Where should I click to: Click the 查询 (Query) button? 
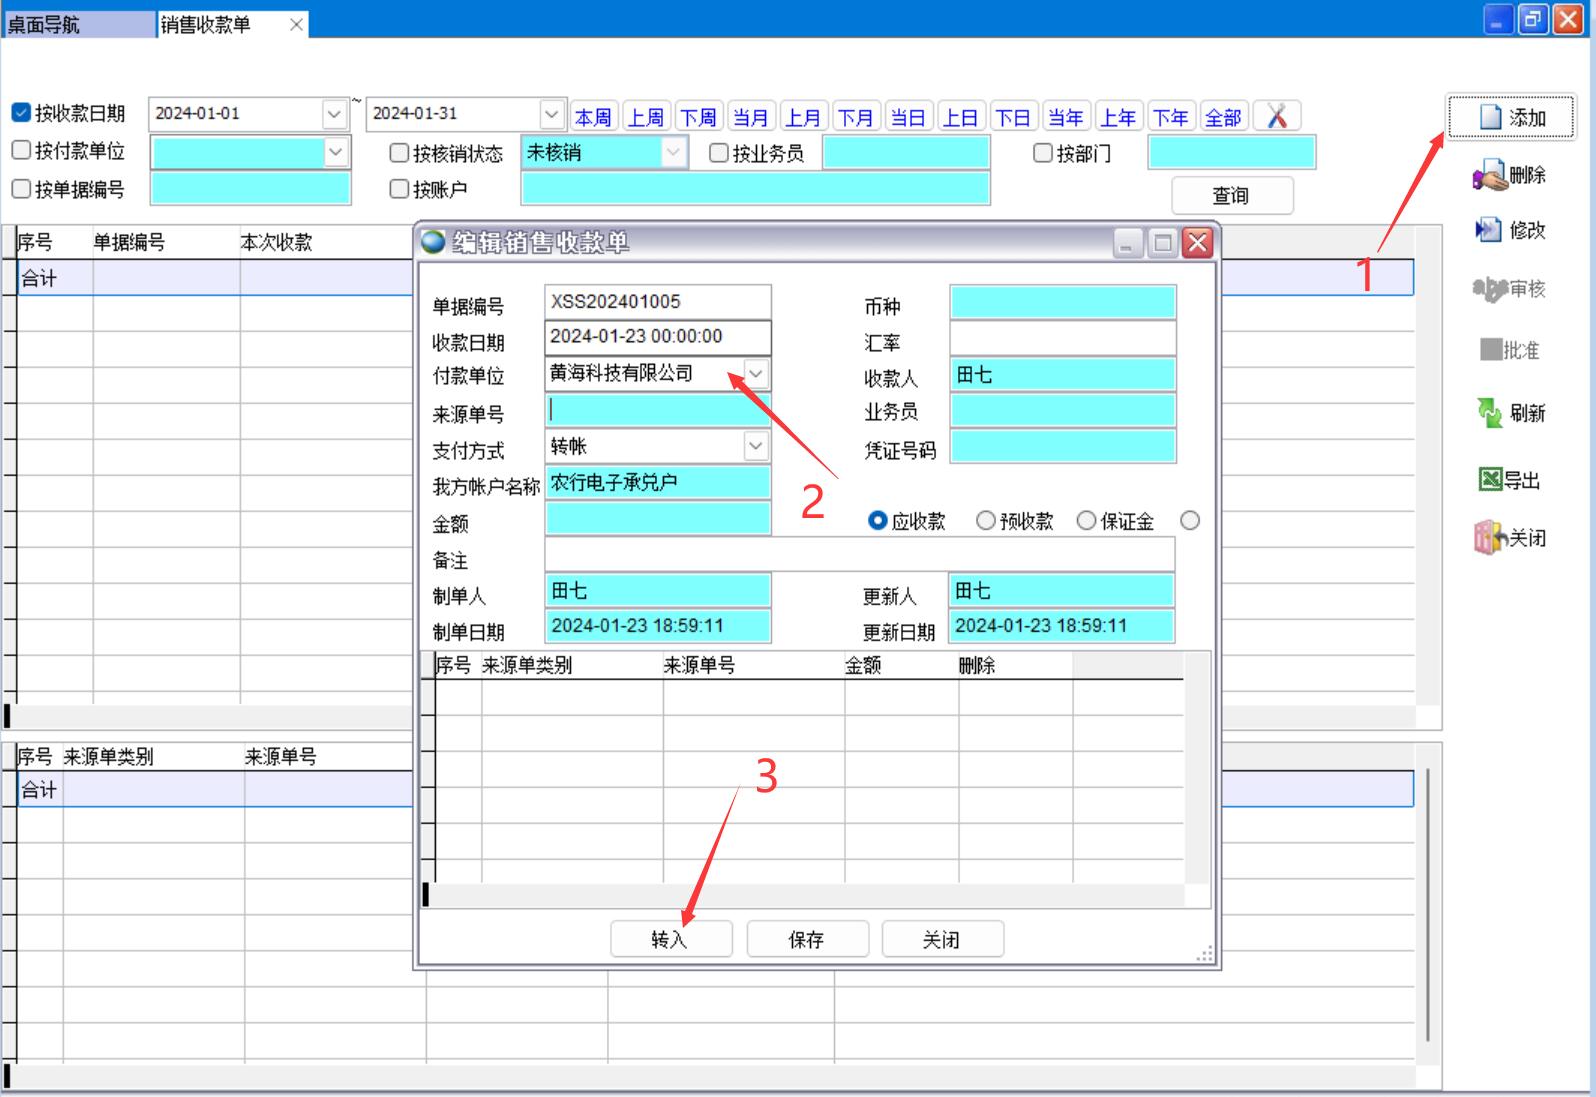pos(1231,196)
